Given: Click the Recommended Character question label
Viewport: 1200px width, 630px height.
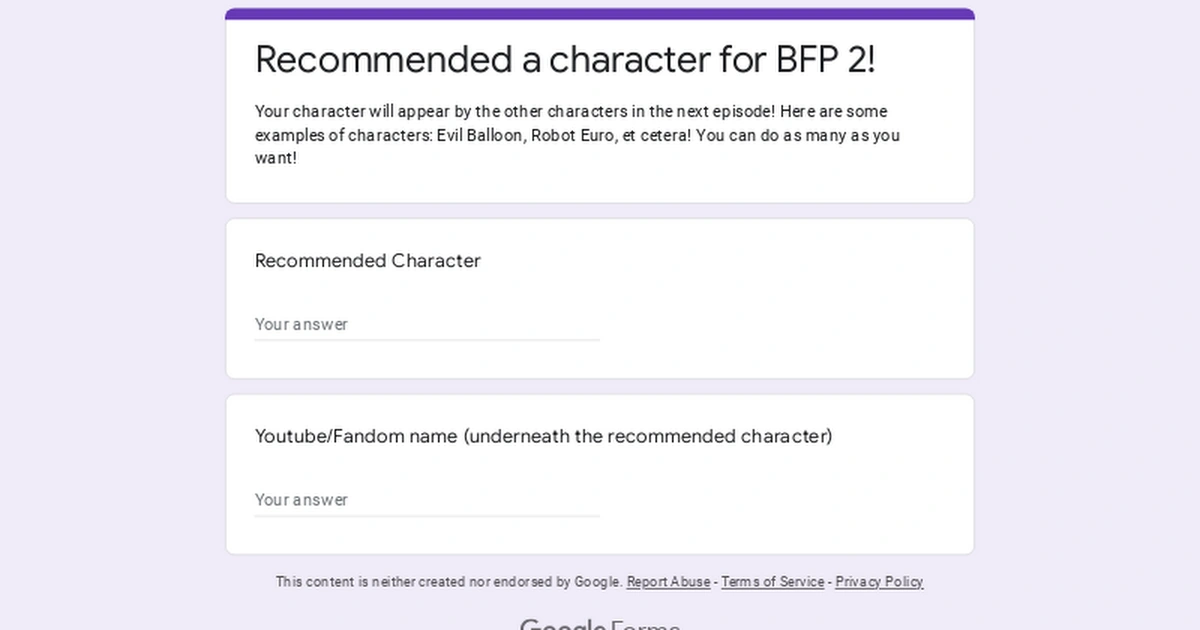Looking at the screenshot, I should tap(367, 260).
